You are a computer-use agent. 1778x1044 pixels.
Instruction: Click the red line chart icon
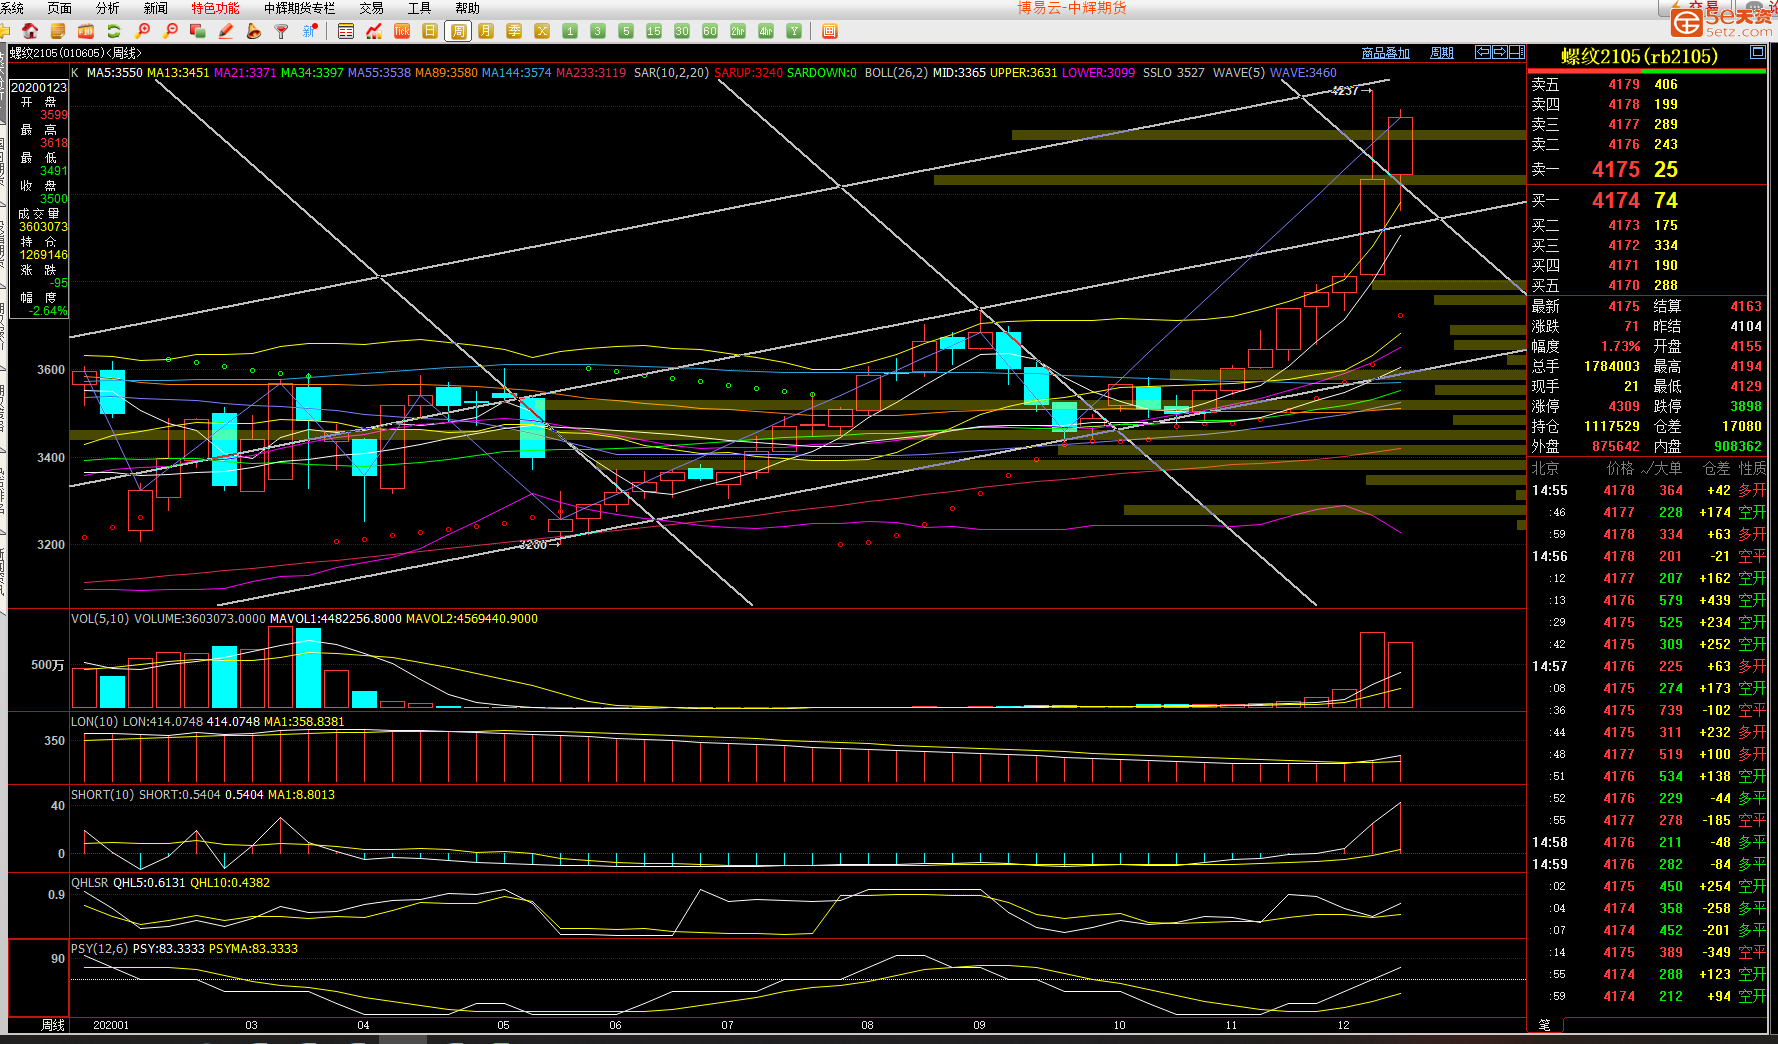point(374,31)
